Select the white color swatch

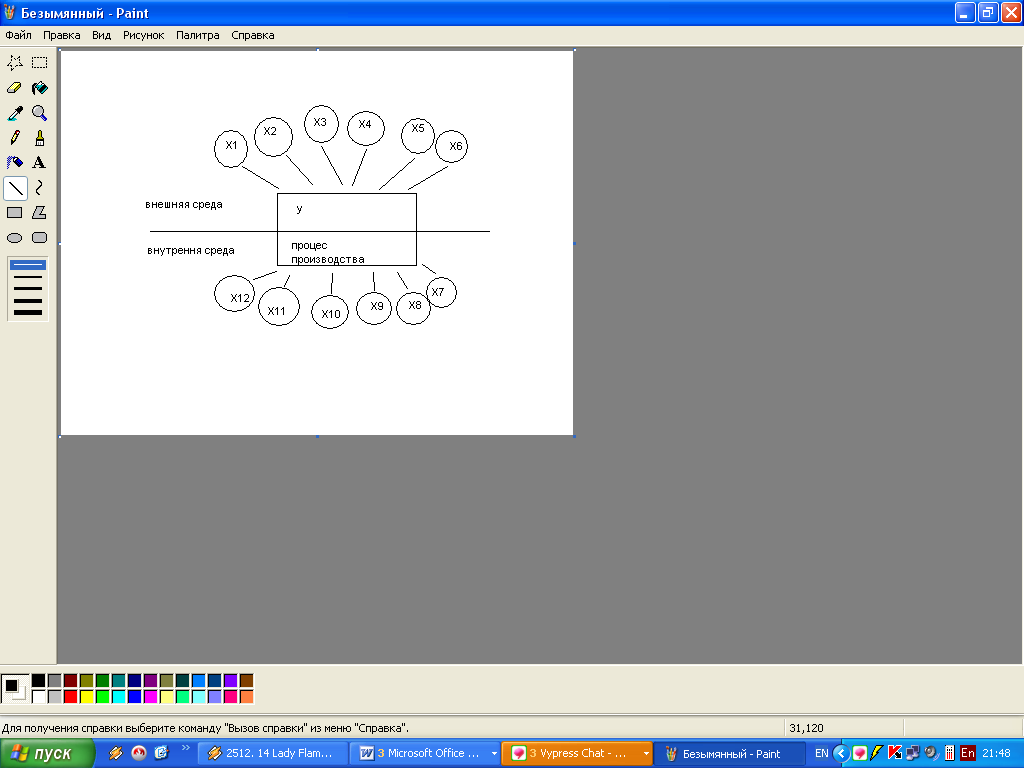39,697
